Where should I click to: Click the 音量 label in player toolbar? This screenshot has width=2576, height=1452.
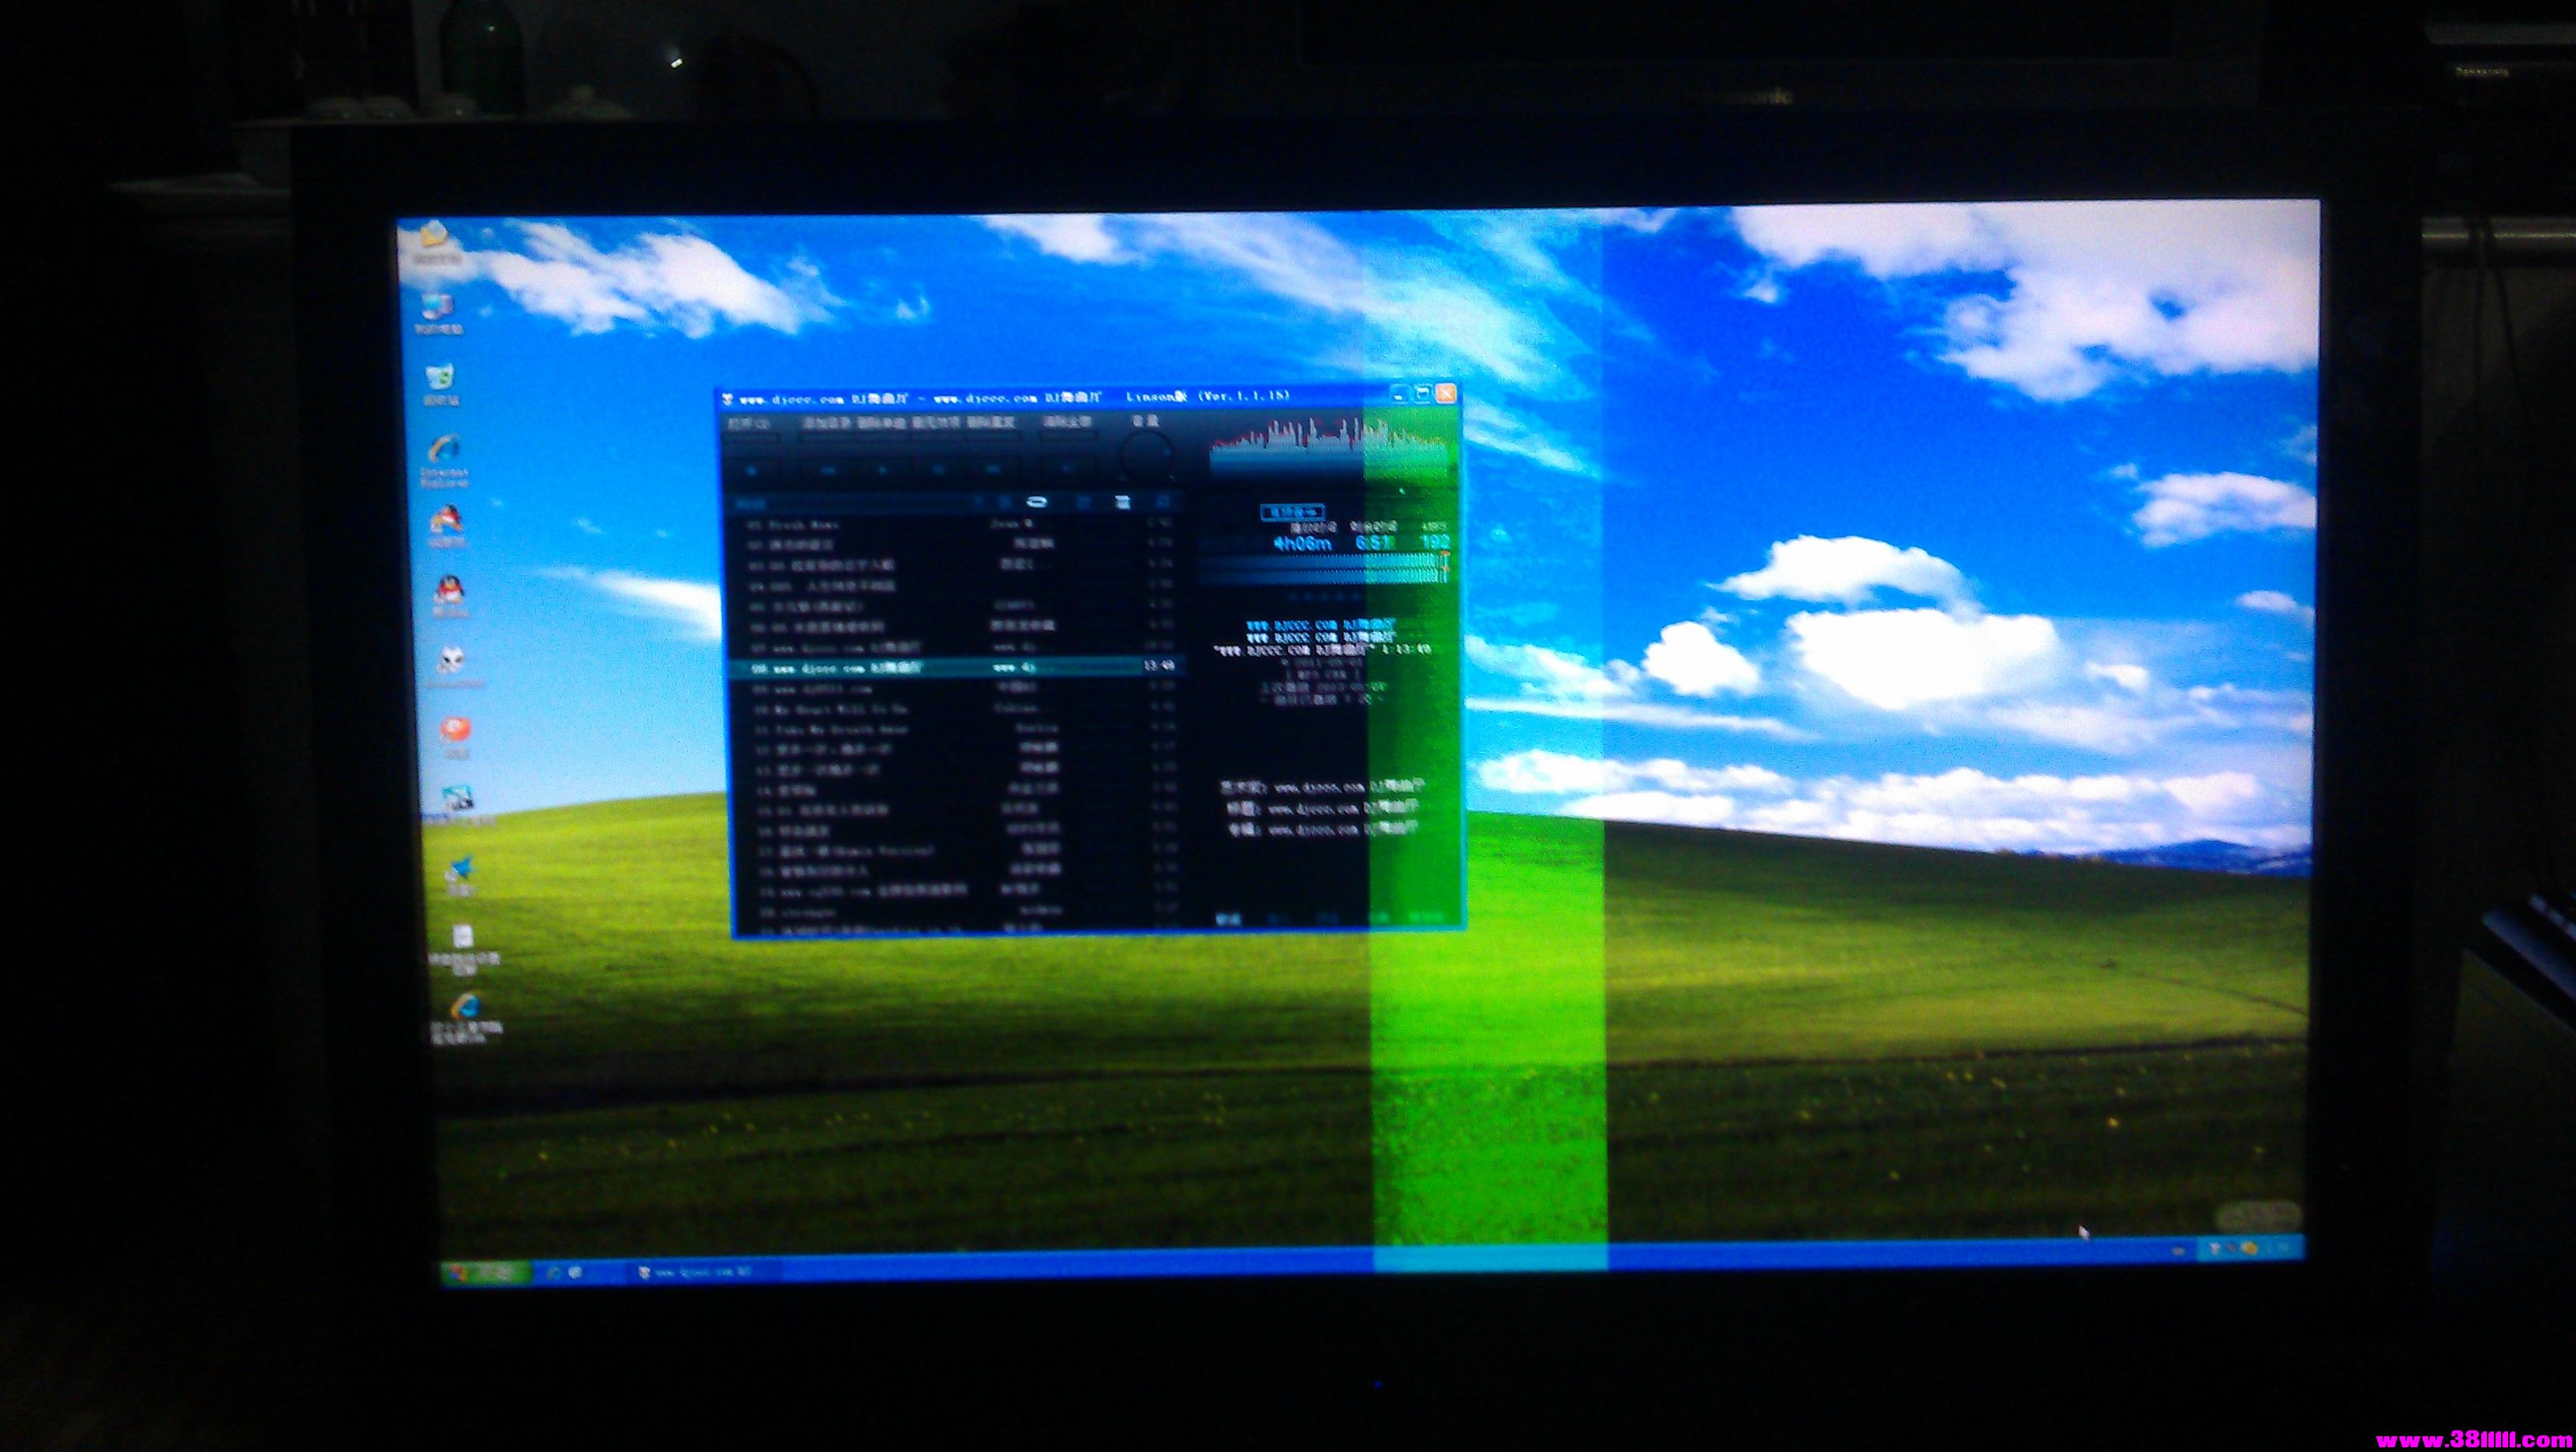(1144, 421)
